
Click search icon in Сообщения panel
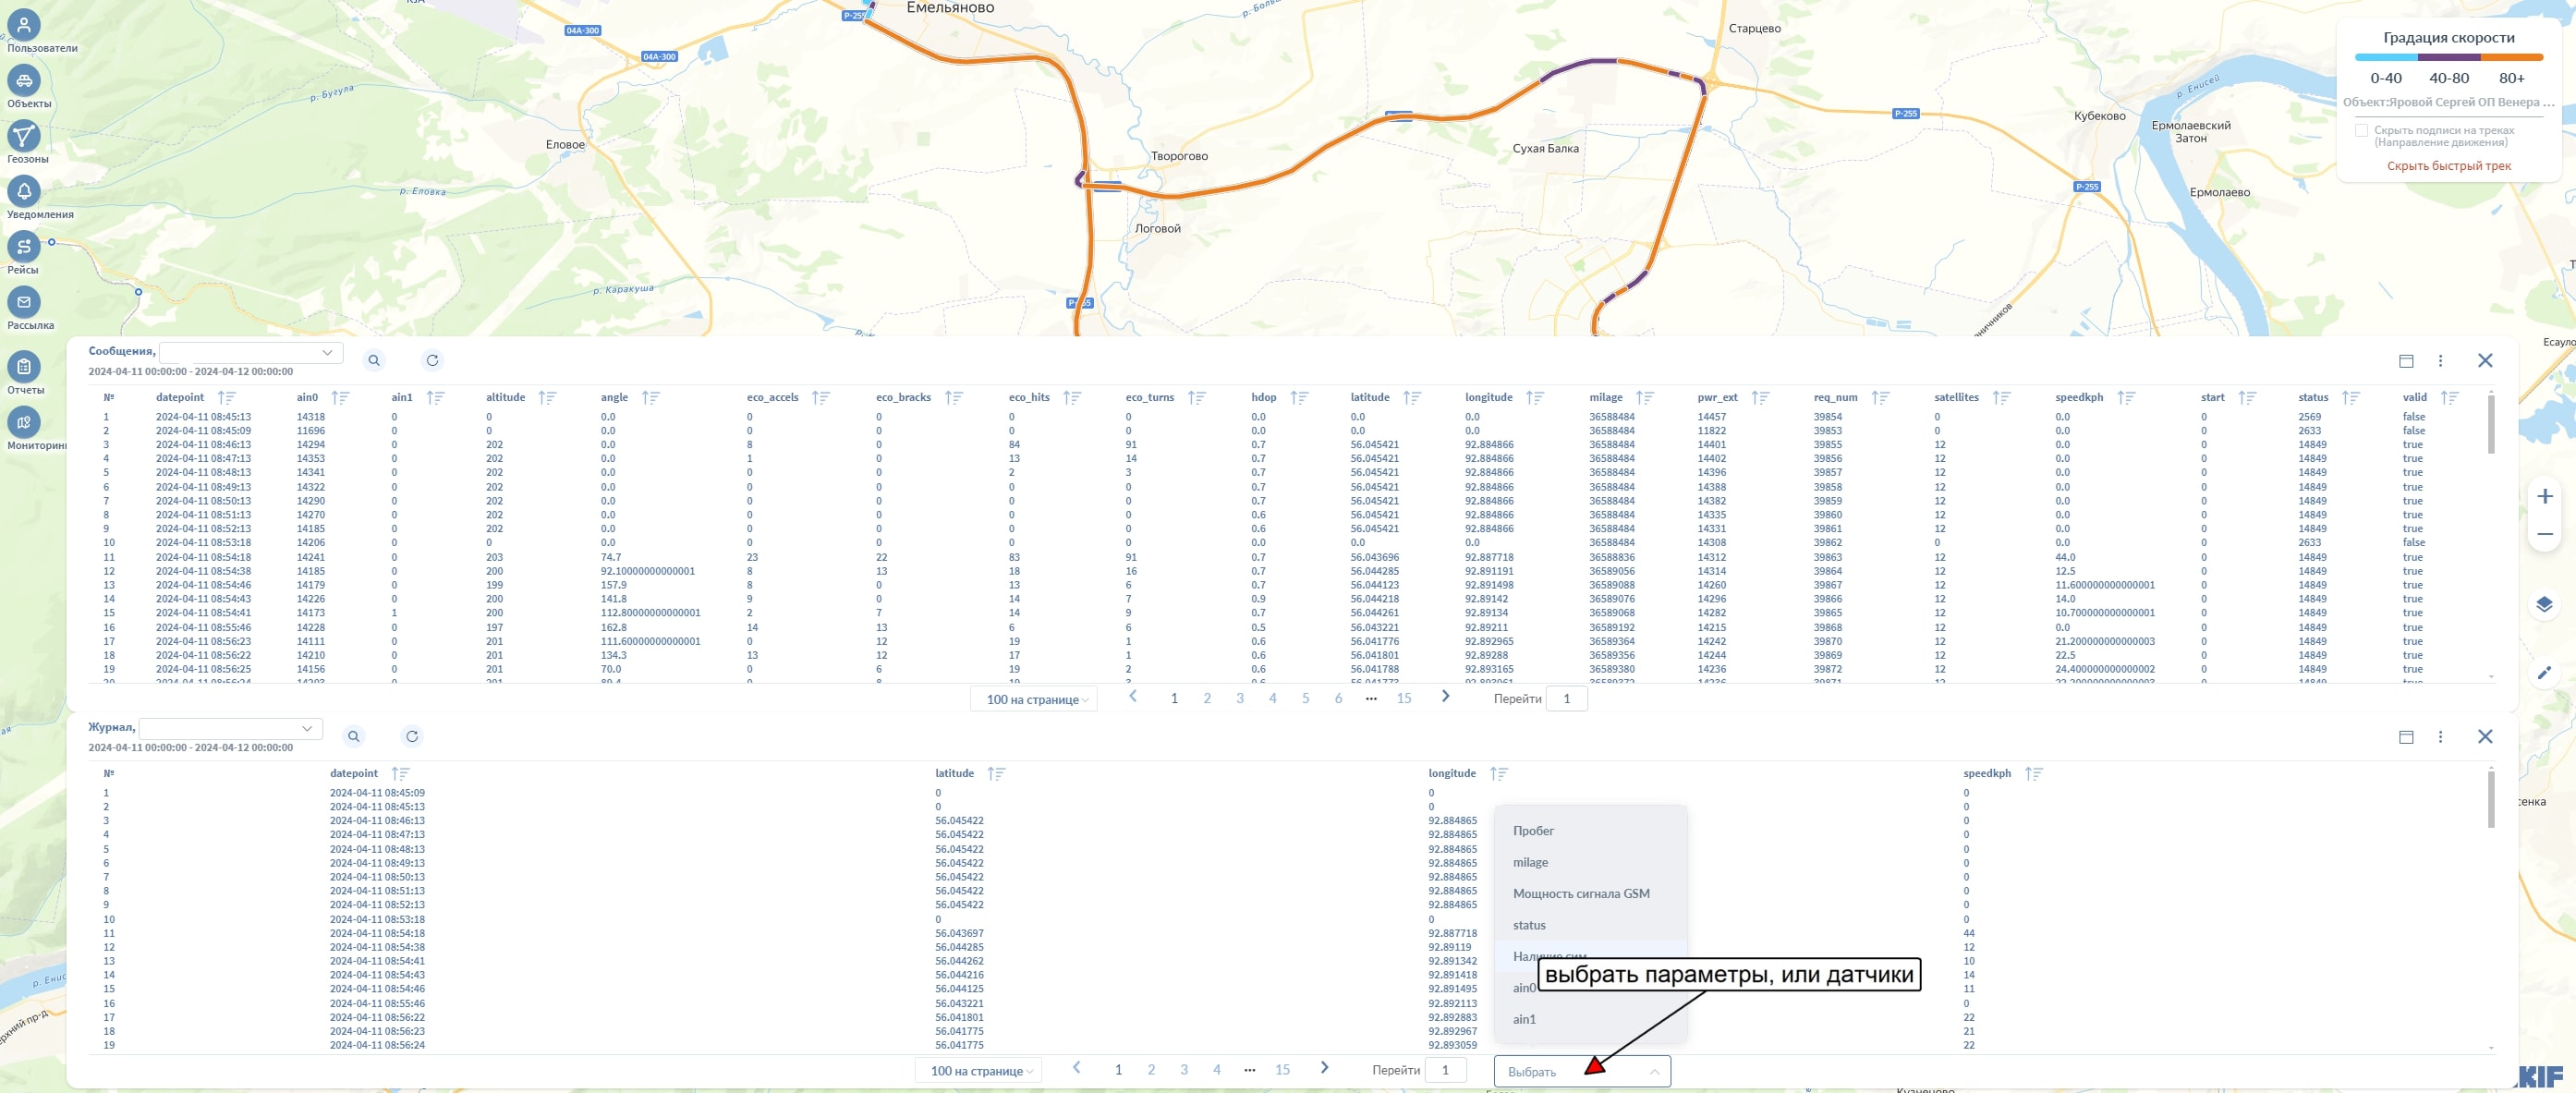tap(374, 360)
